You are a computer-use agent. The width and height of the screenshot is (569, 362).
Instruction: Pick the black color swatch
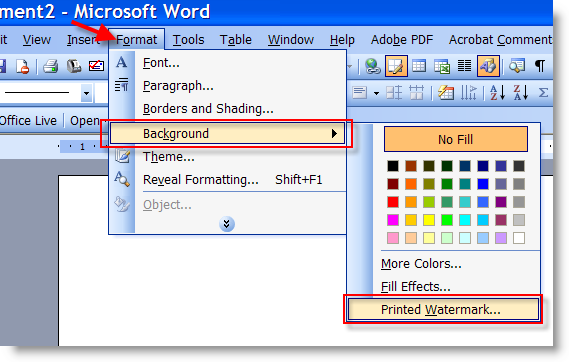(x=393, y=166)
